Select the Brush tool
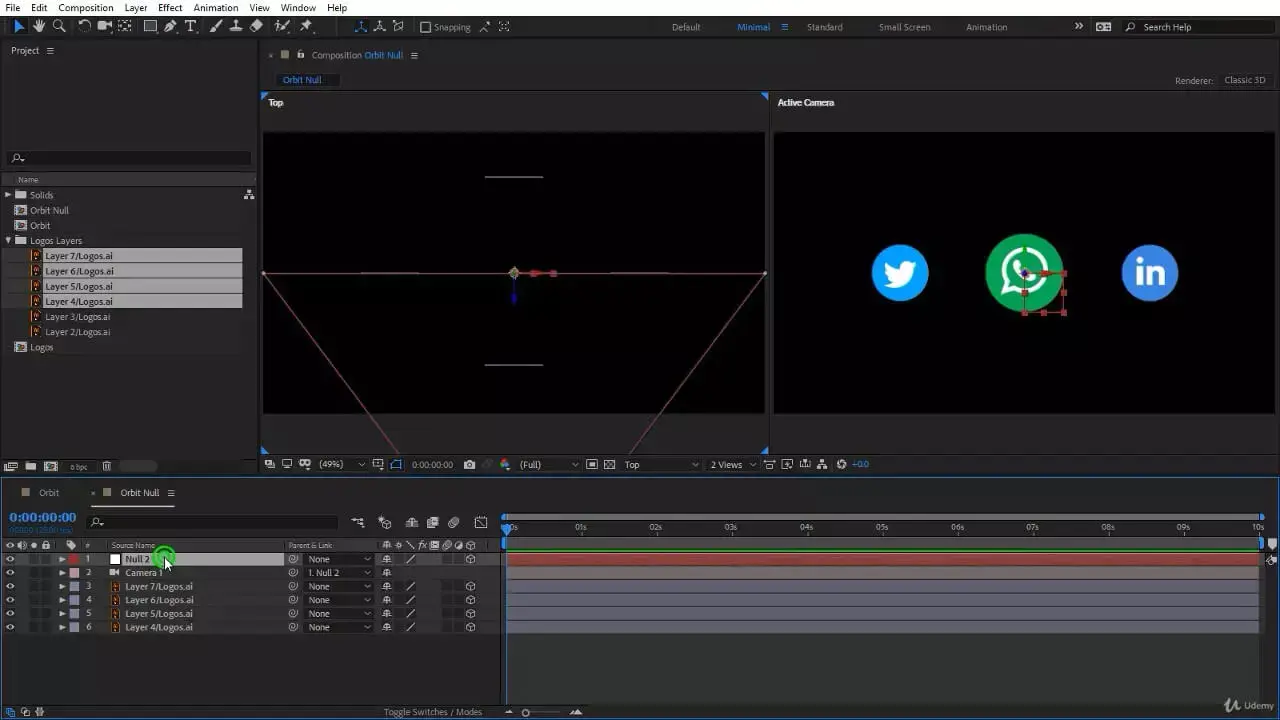The image size is (1280, 720). pyautogui.click(x=216, y=26)
